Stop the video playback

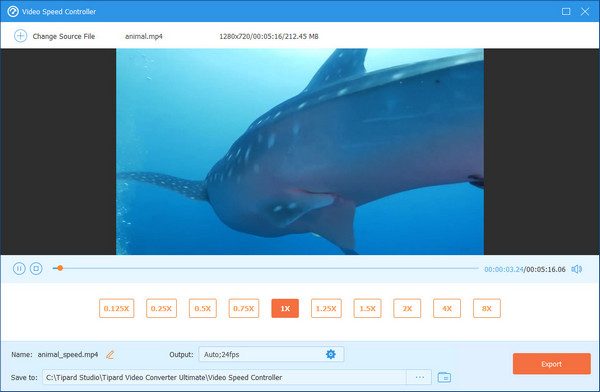(x=36, y=269)
